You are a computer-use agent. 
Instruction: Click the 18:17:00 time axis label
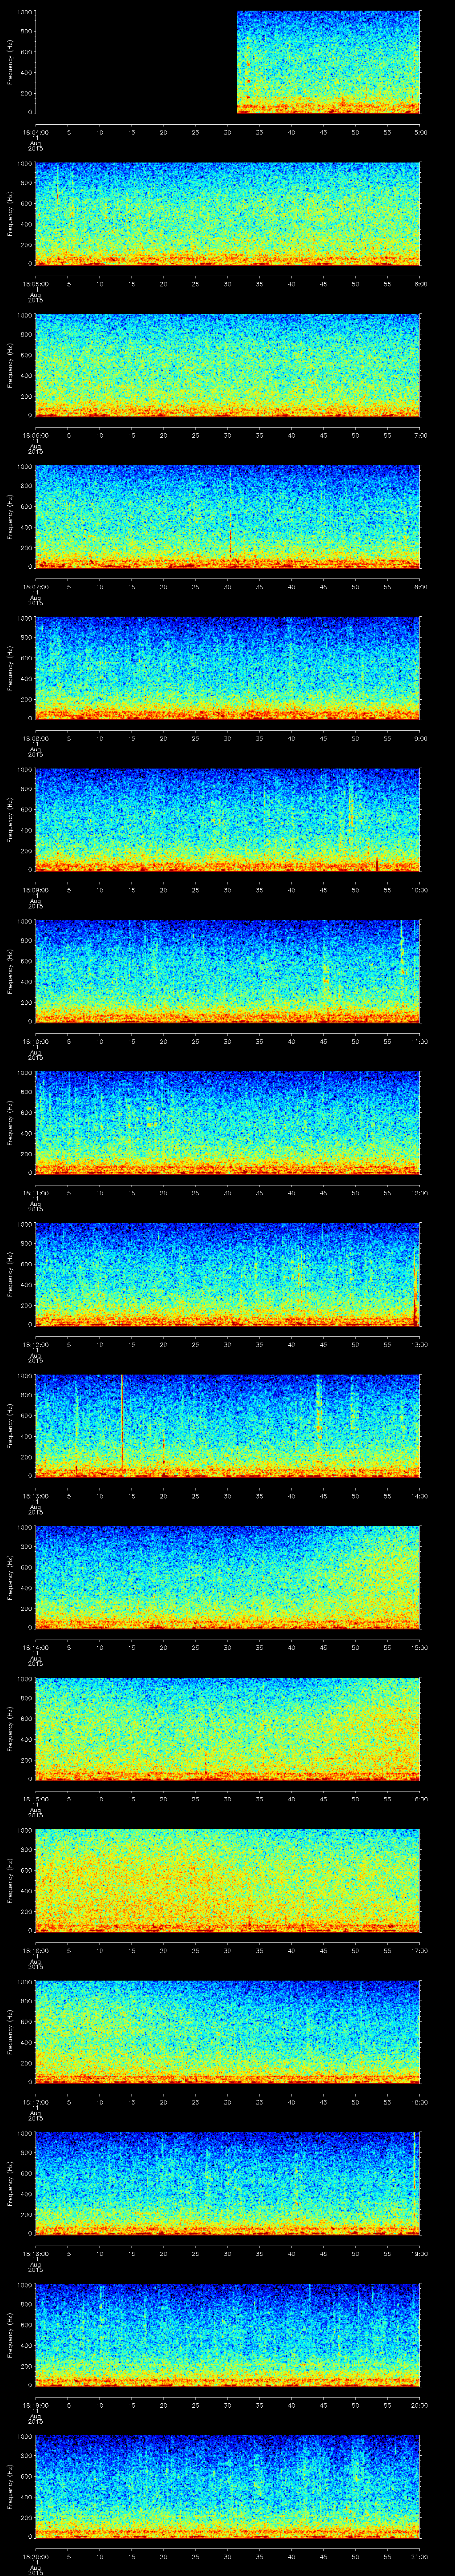click(35, 2102)
